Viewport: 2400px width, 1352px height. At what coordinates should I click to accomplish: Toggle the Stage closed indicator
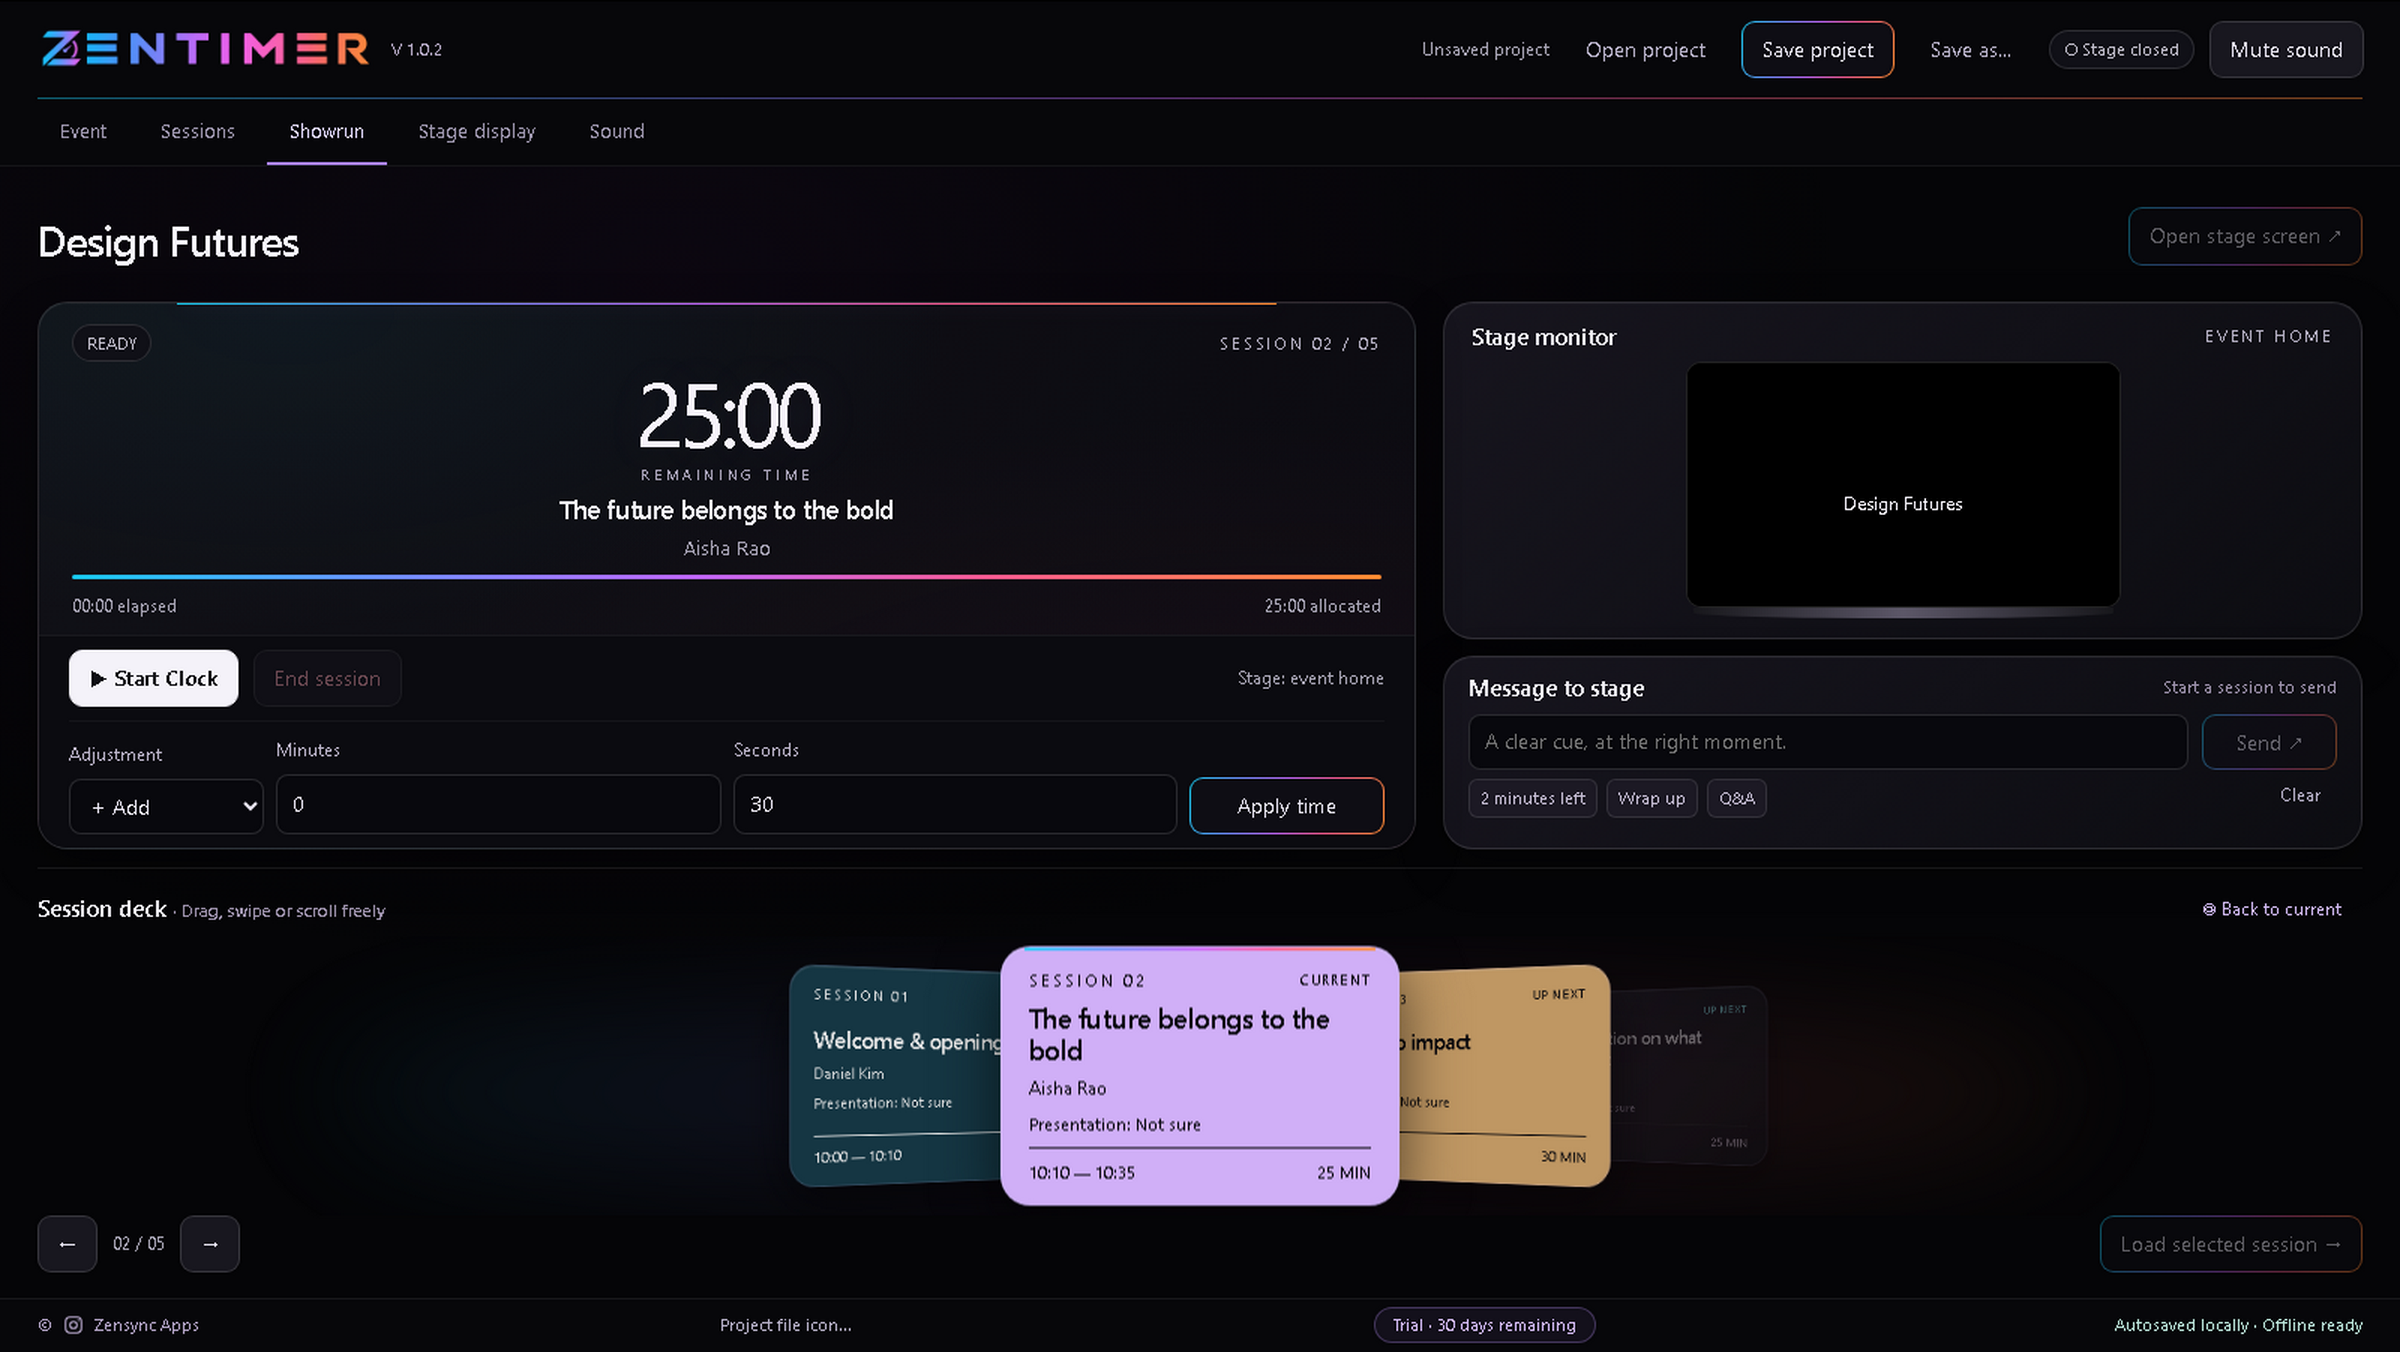[2121, 50]
